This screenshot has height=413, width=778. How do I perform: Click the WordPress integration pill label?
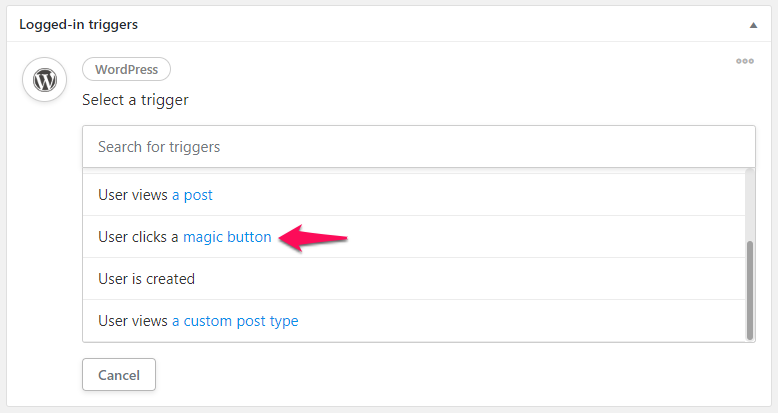(x=127, y=69)
